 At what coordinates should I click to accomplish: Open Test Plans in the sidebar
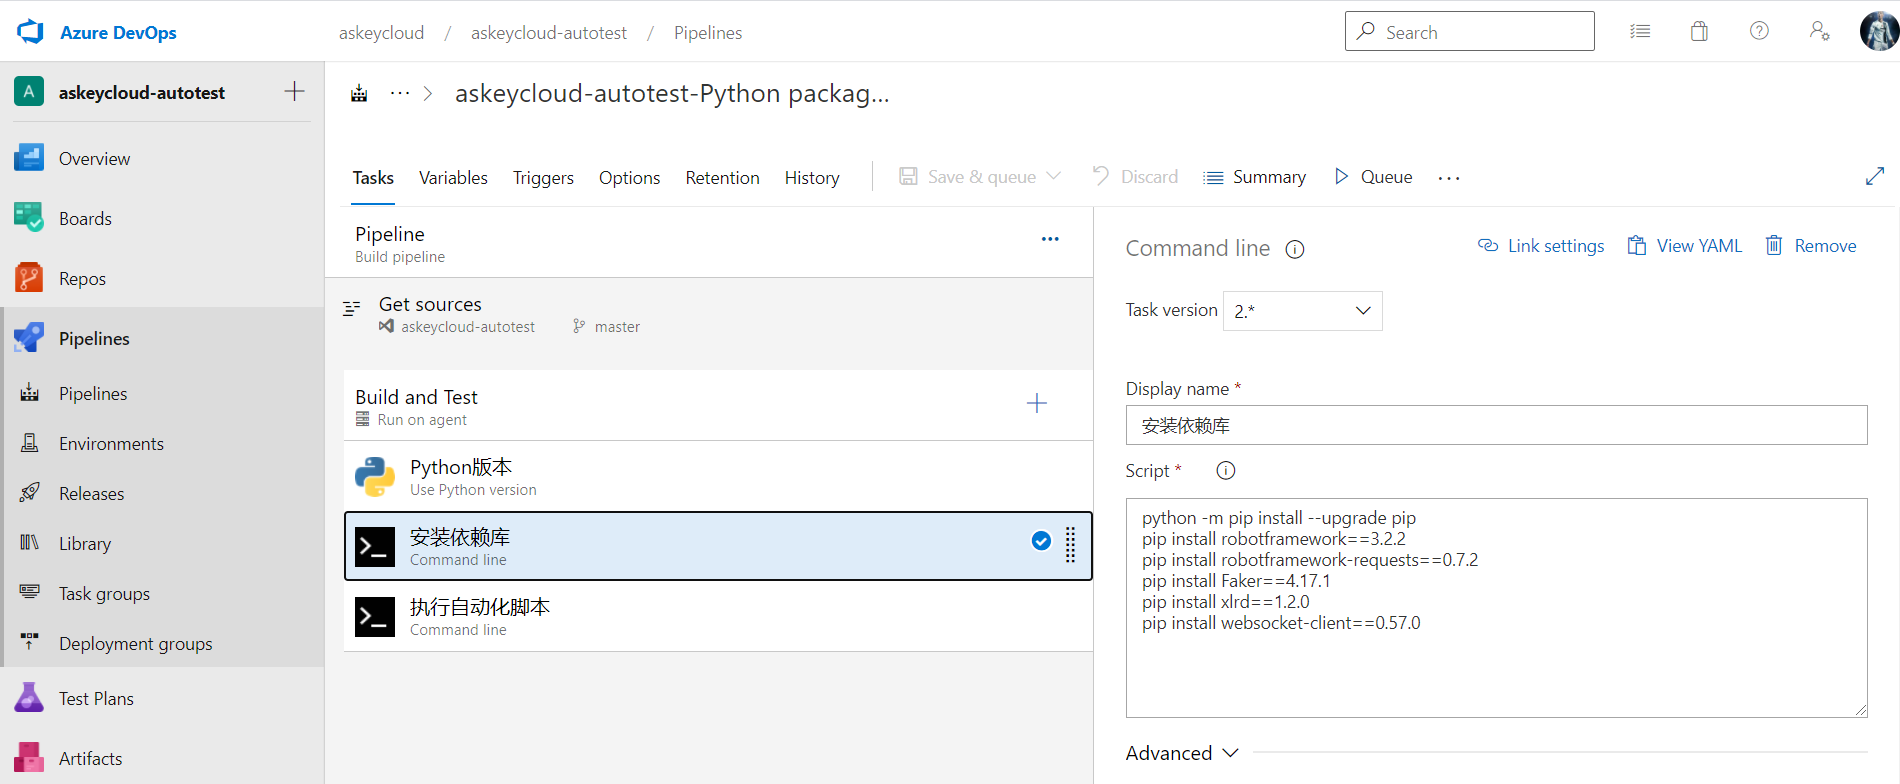(96, 699)
